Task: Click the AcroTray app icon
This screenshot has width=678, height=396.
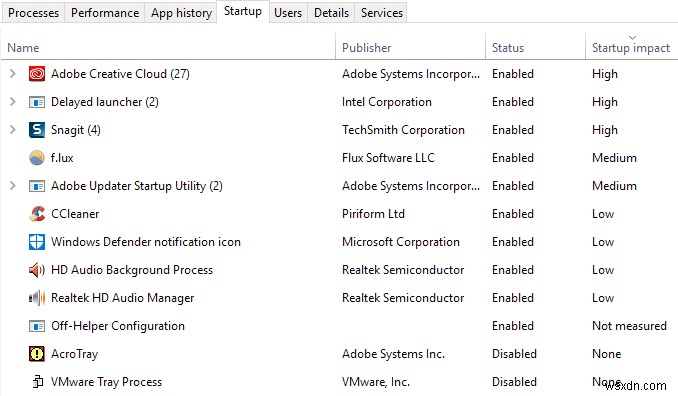Action: [x=37, y=354]
